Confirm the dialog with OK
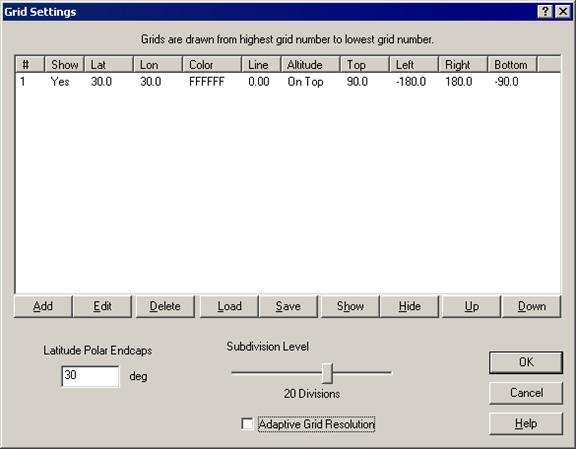 pos(526,362)
